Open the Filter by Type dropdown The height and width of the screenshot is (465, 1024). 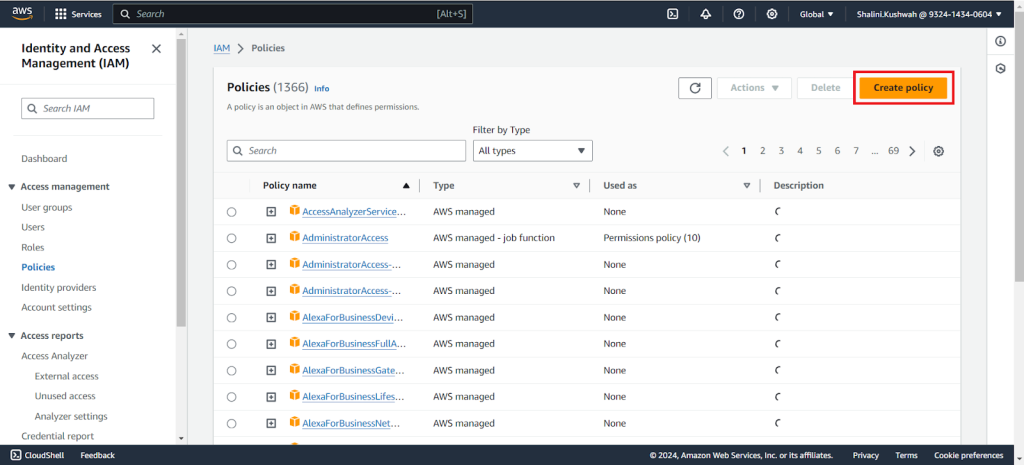tap(532, 151)
